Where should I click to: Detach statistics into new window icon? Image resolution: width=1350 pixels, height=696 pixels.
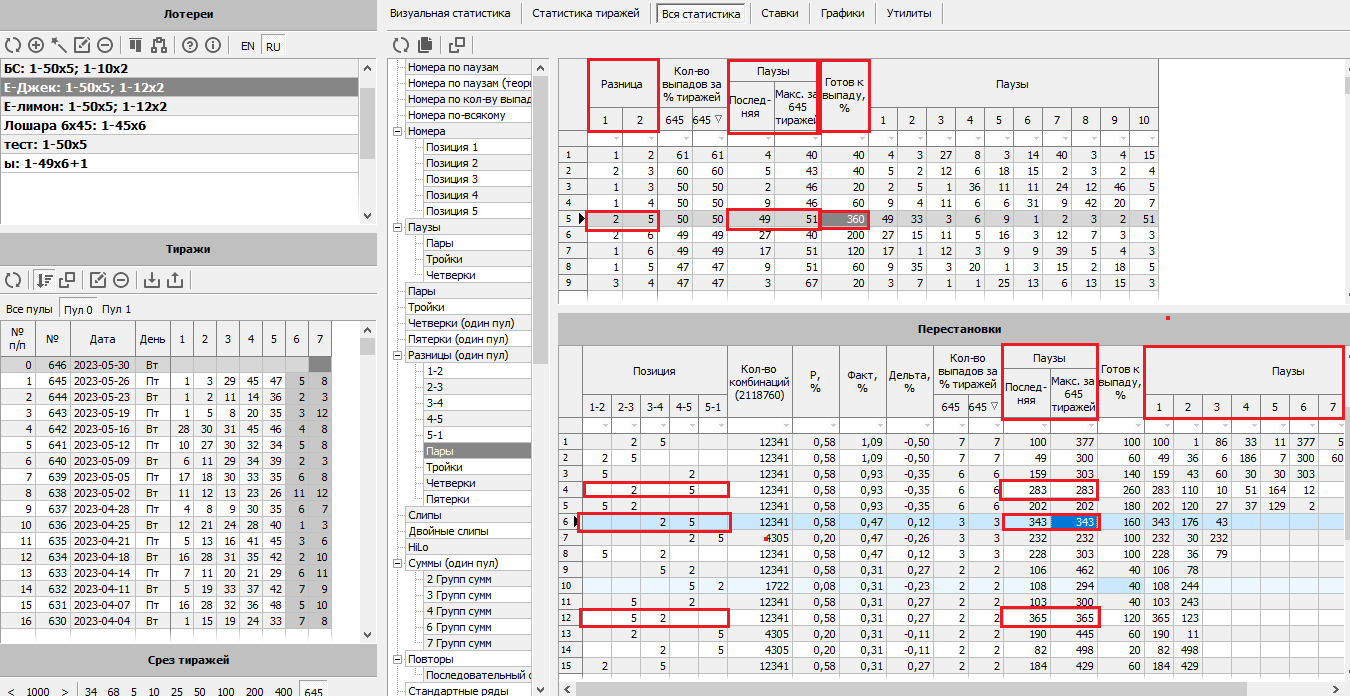pos(457,44)
